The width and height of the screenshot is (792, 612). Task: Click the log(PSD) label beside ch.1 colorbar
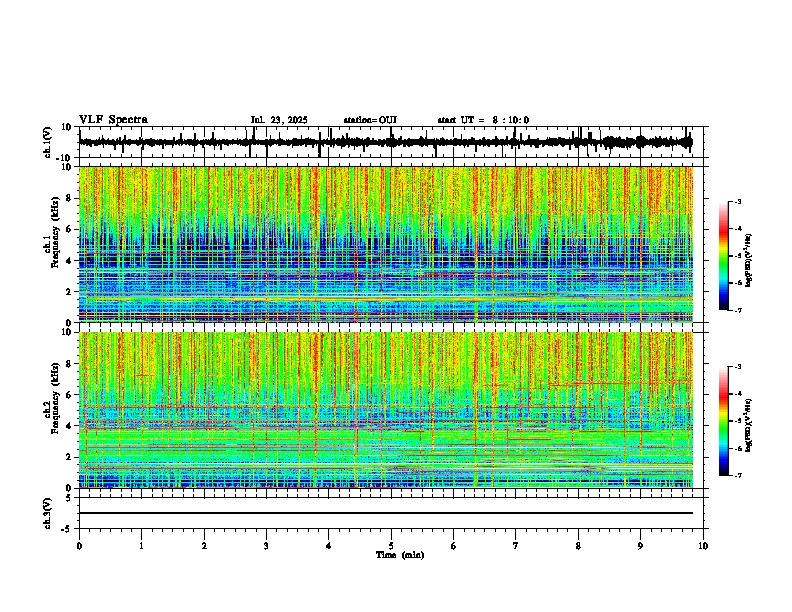(x=749, y=260)
